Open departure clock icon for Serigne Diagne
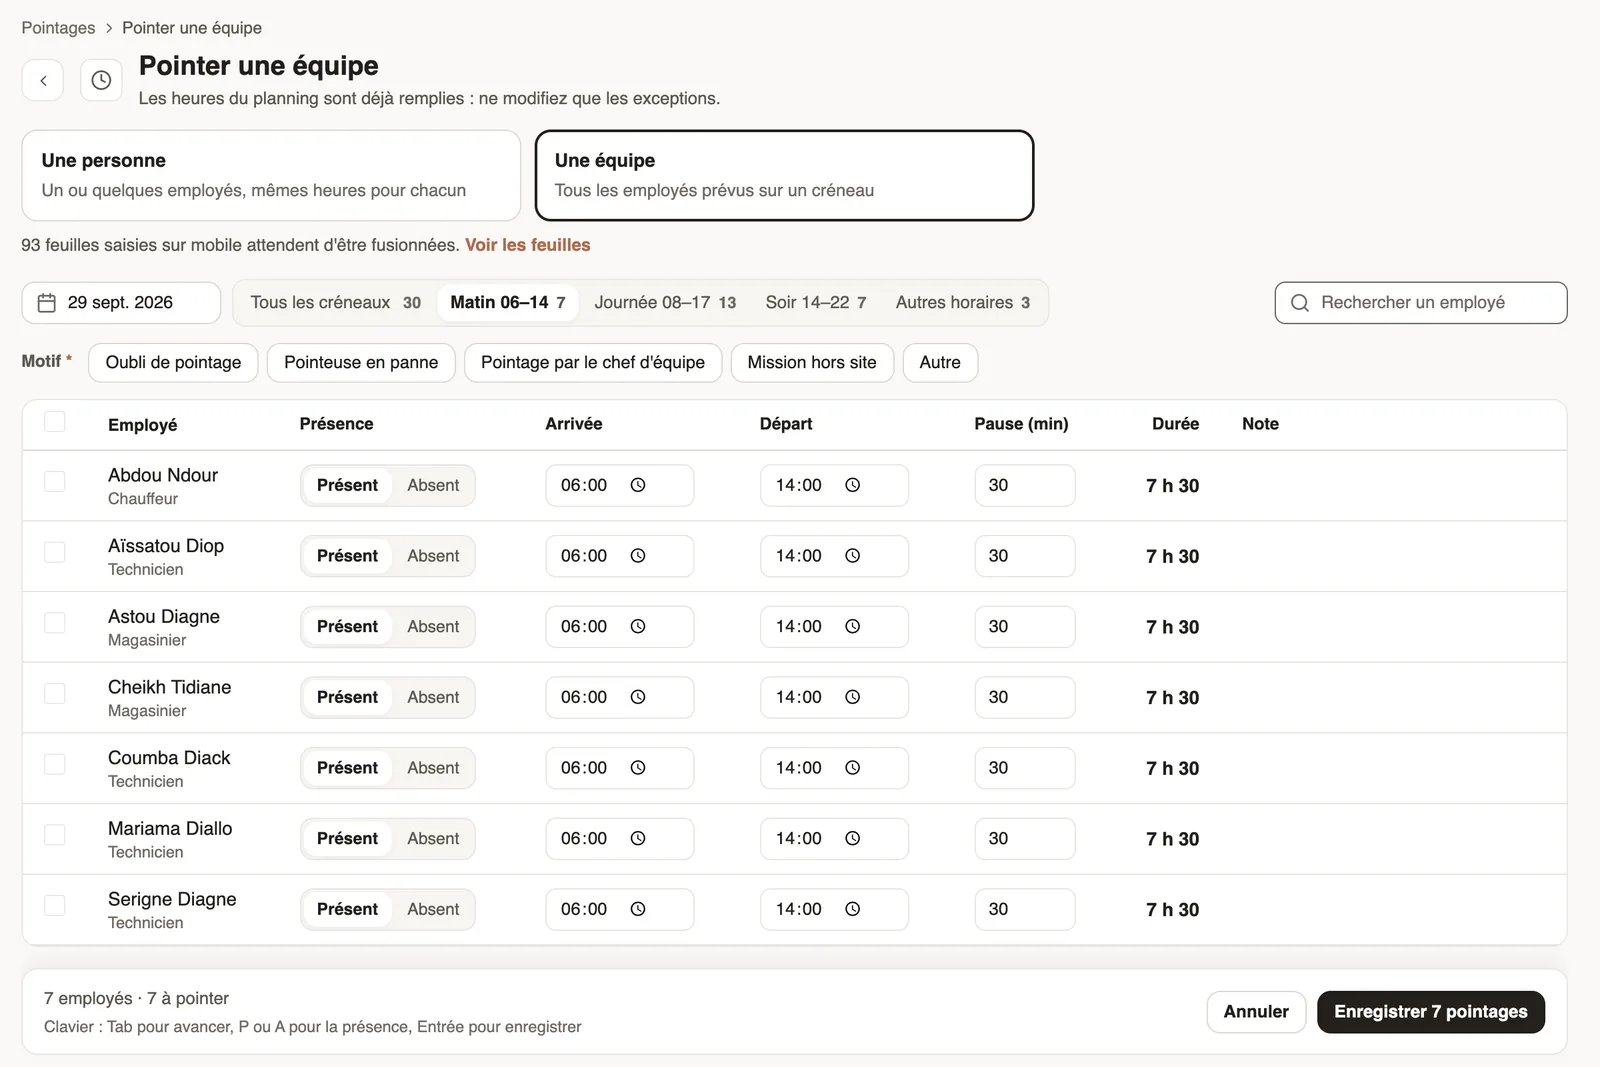The height and width of the screenshot is (1067, 1600). tap(853, 909)
